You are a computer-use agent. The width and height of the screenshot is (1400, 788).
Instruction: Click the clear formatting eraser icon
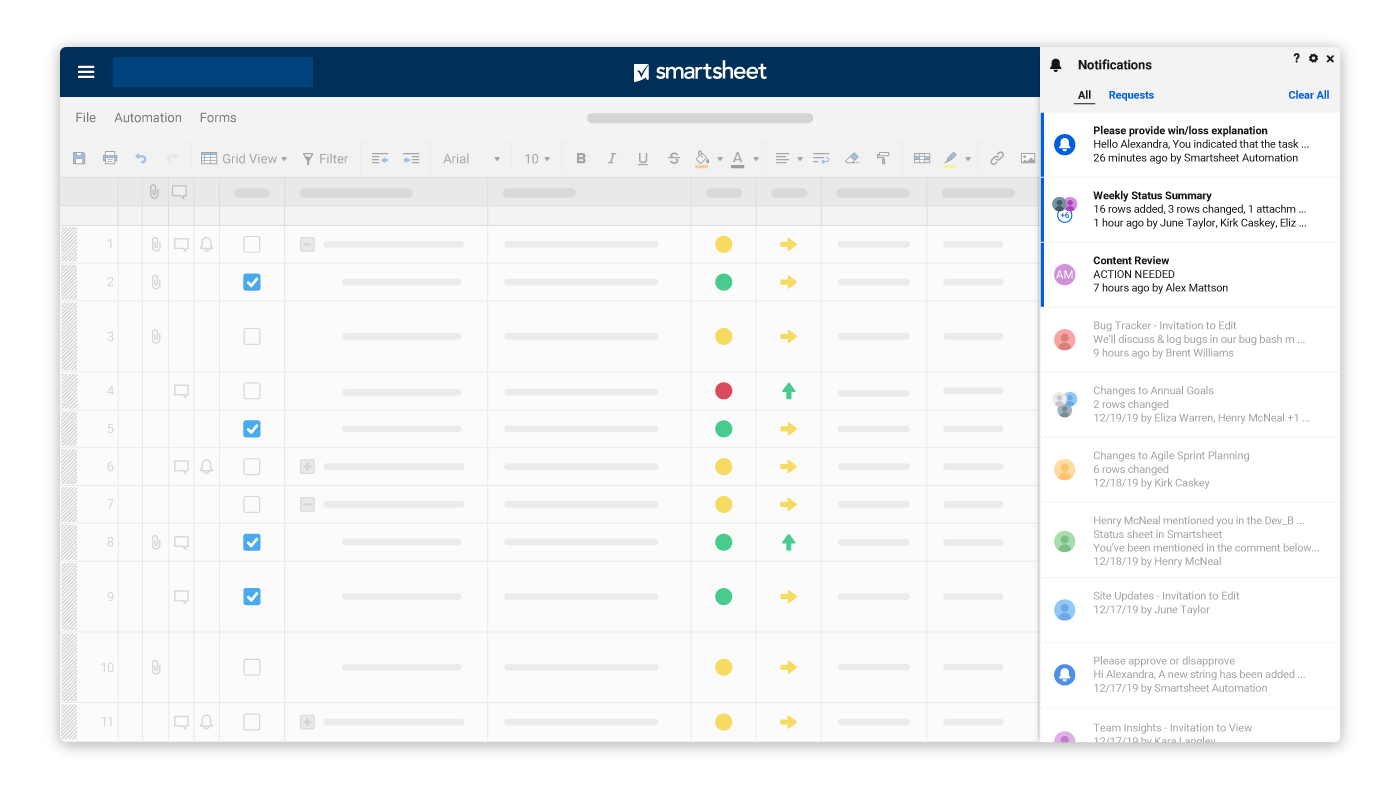click(x=852, y=158)
